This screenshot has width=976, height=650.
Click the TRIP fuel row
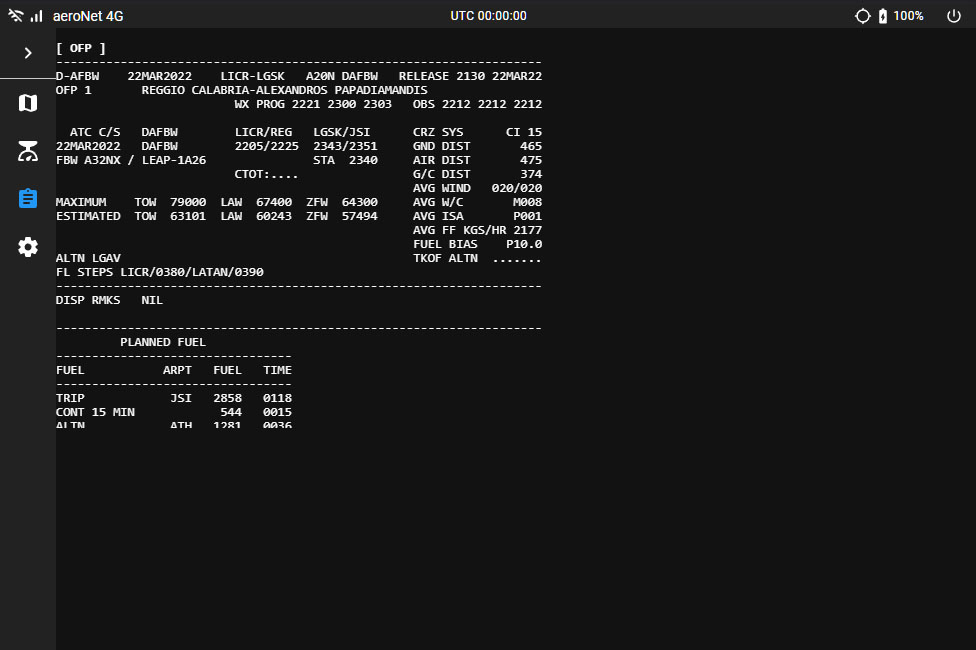click(x=173, y=398)
